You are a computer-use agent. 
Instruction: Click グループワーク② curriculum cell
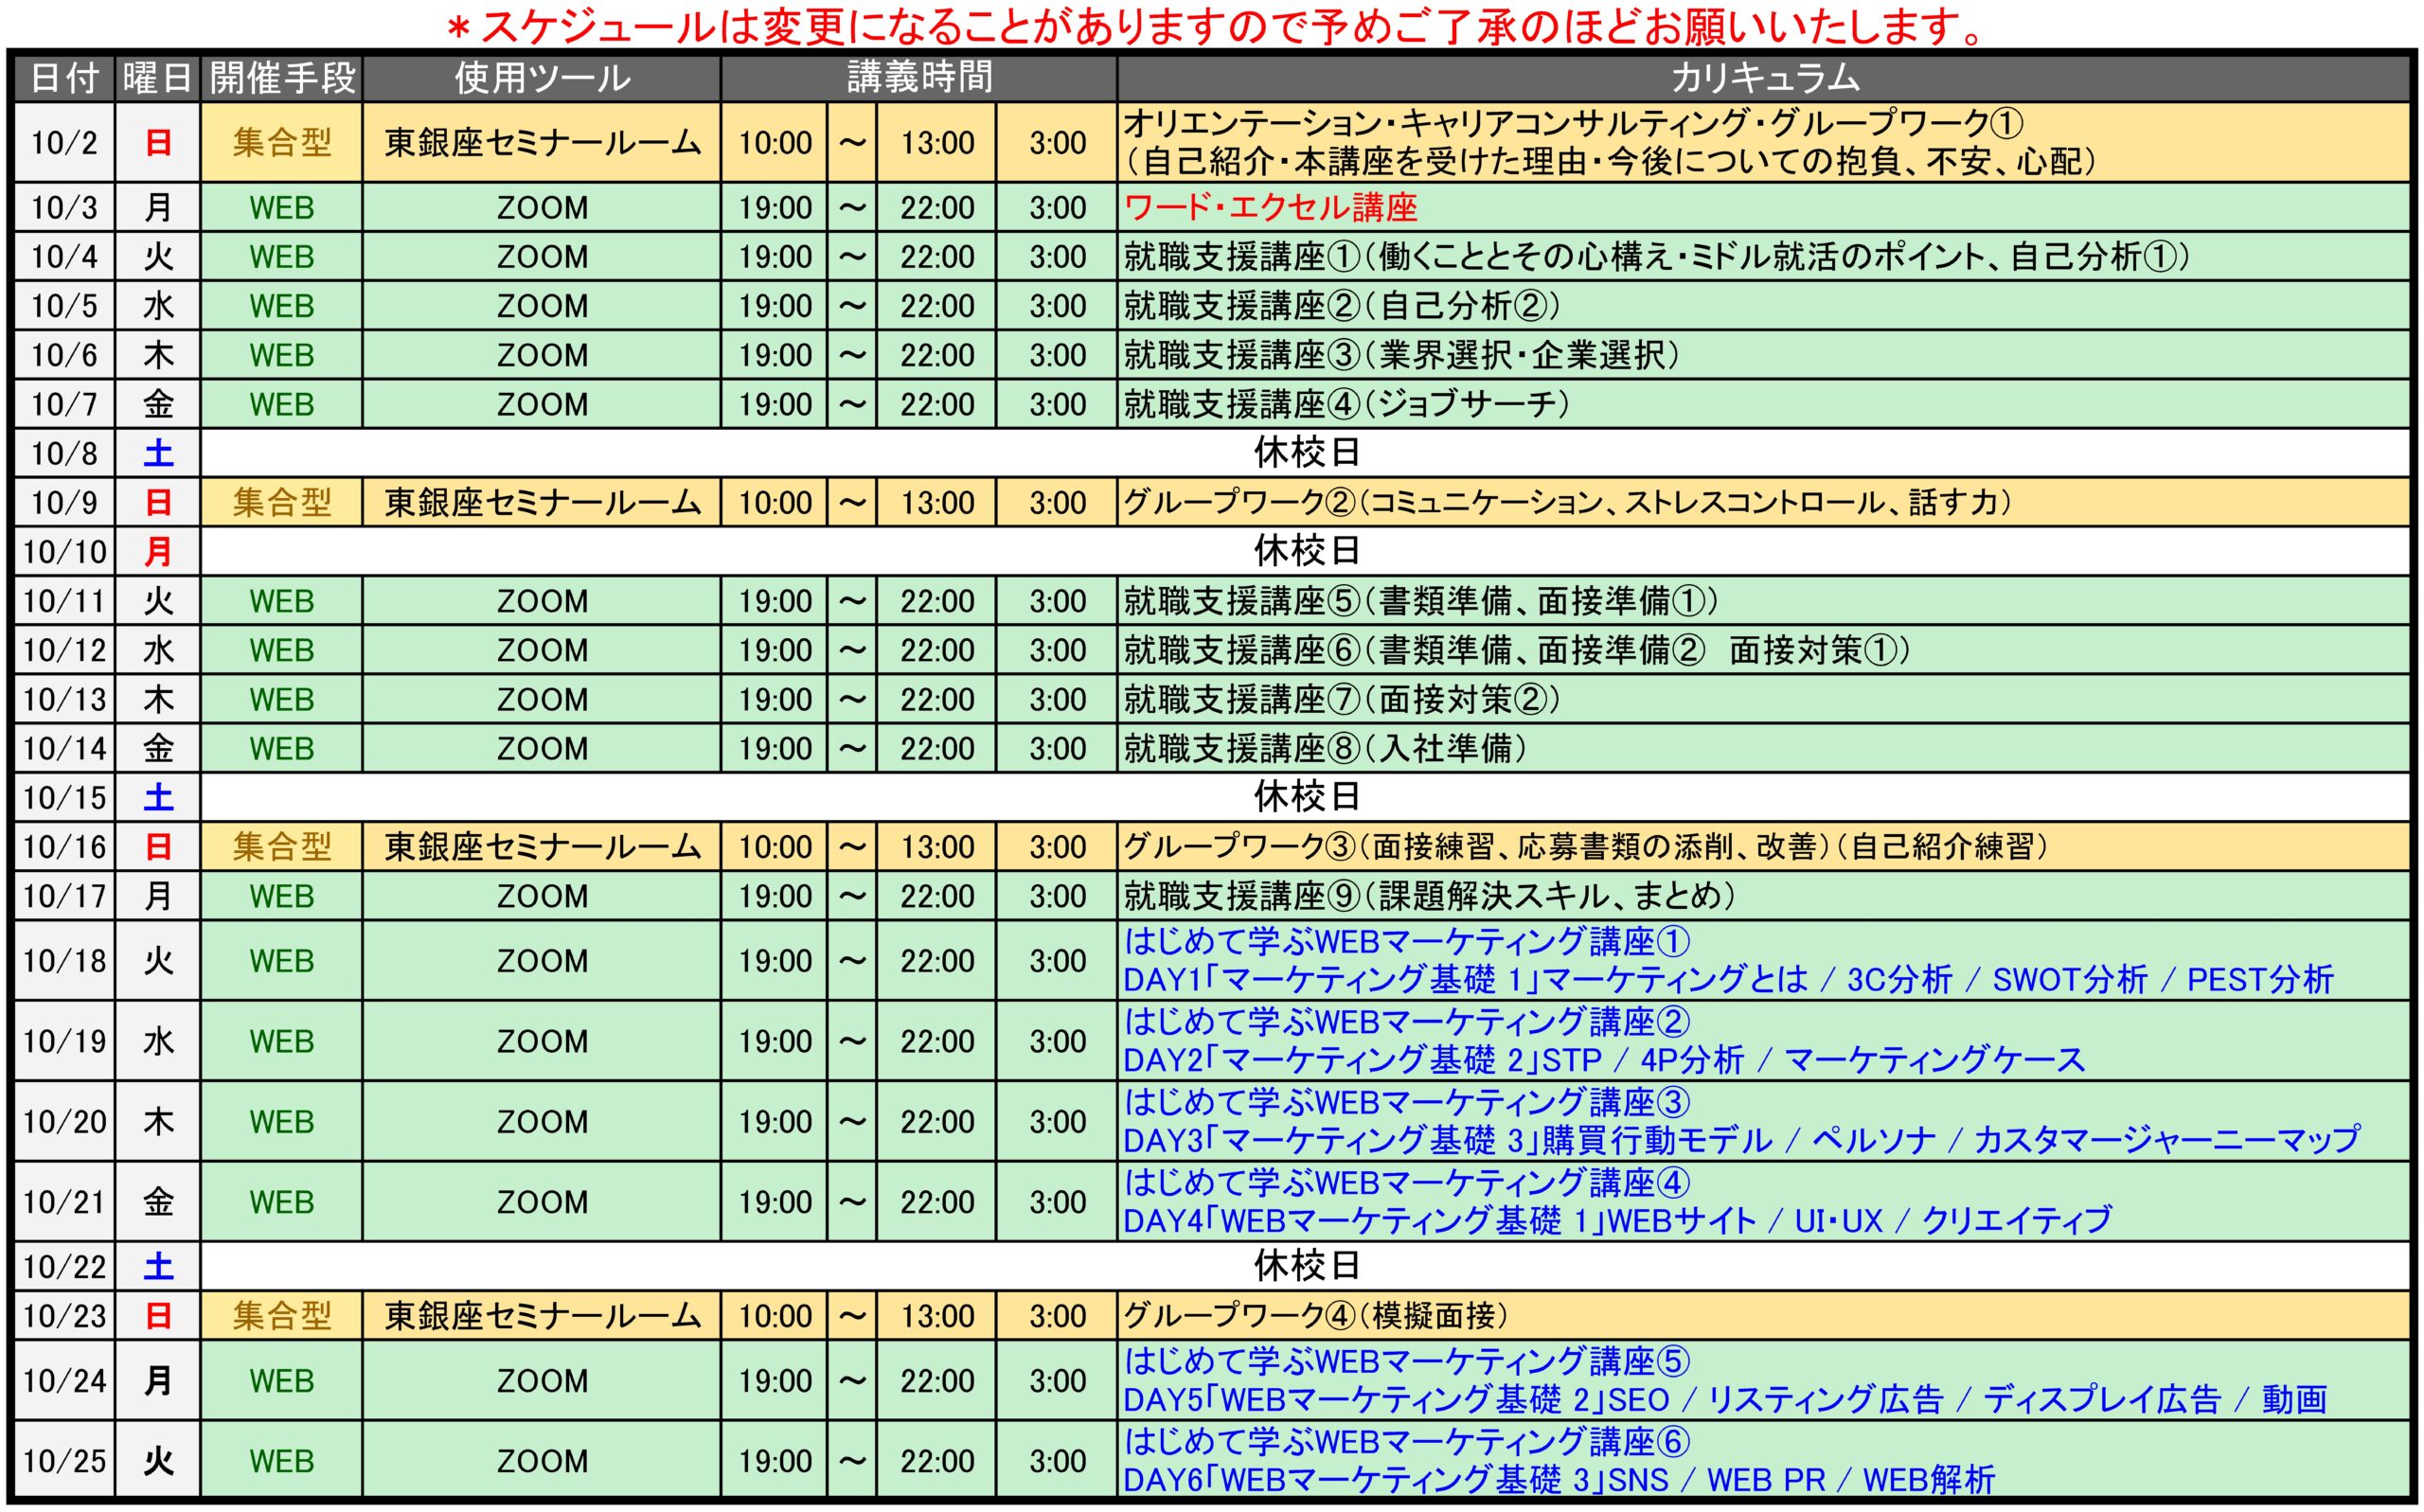1764,502
